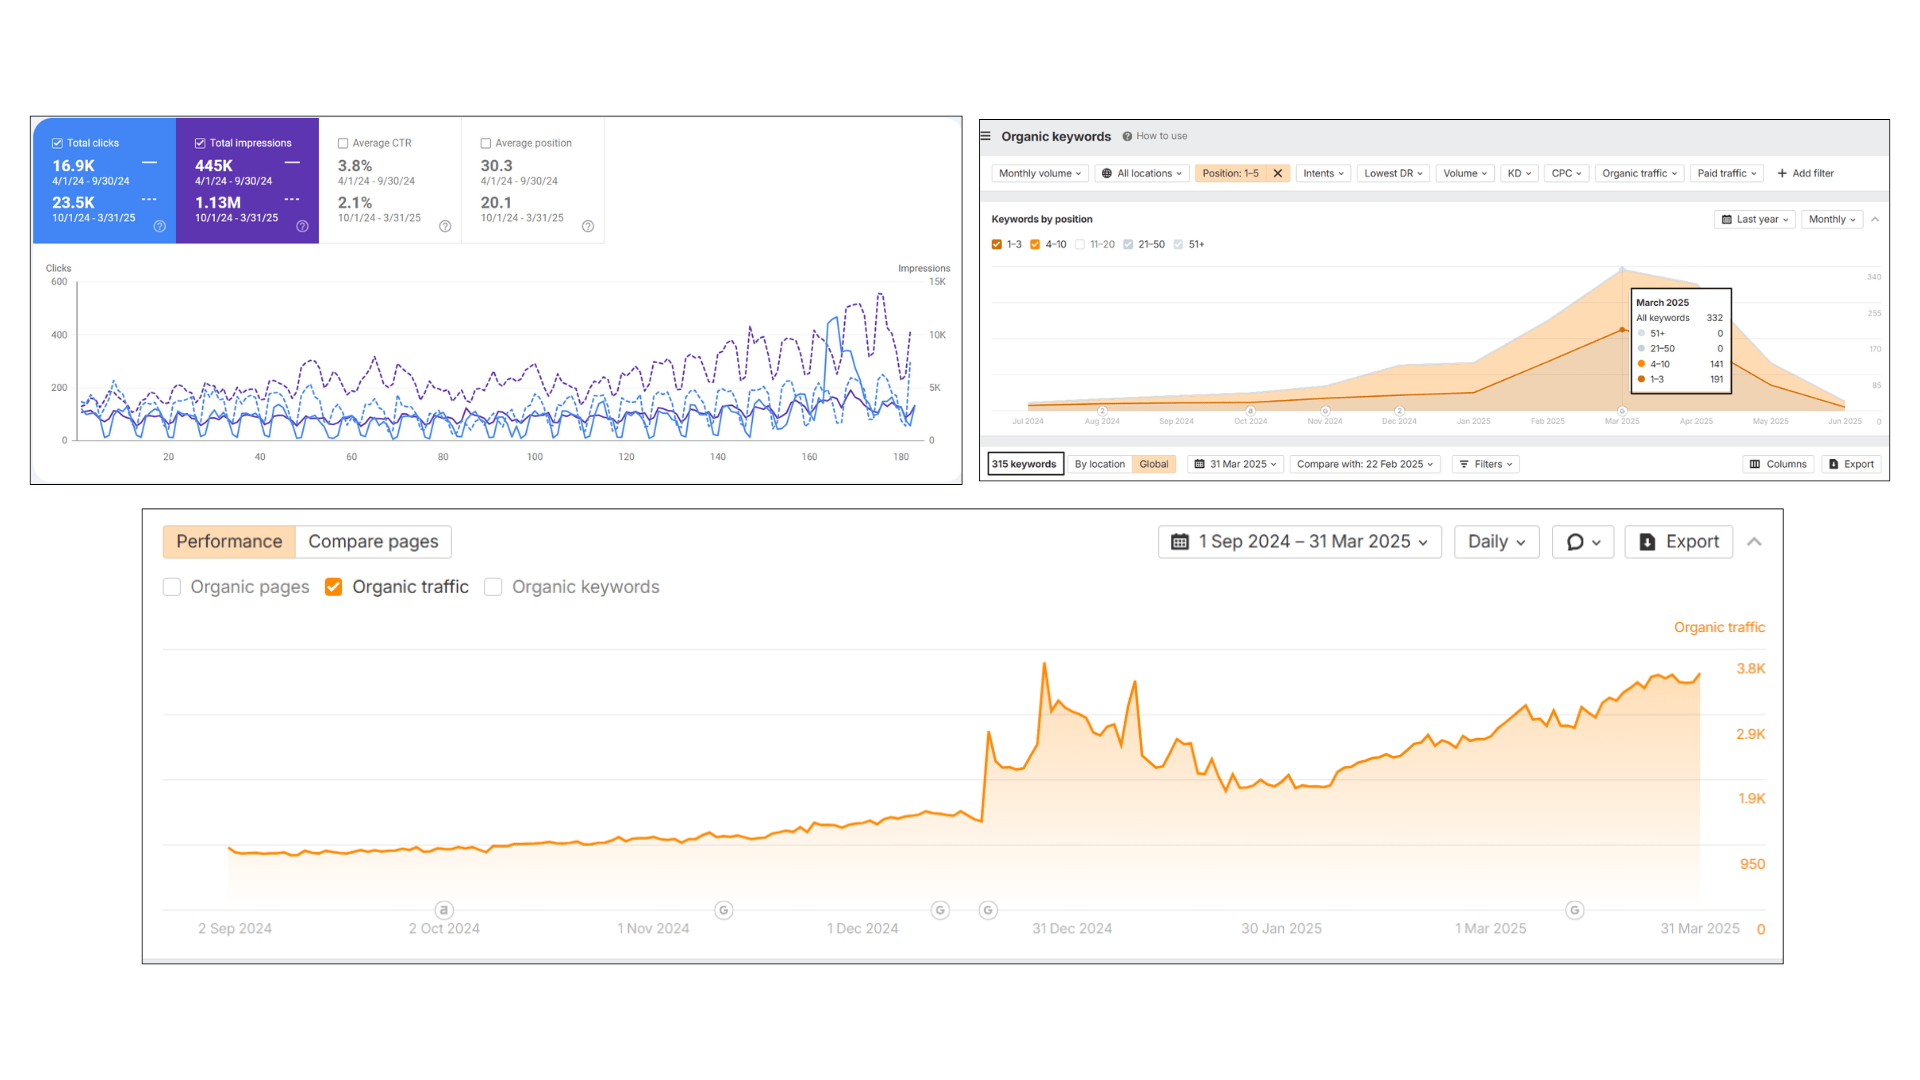Click the Columns button
Viewport: 1920px width, 1080px height.
point(1777,464)
